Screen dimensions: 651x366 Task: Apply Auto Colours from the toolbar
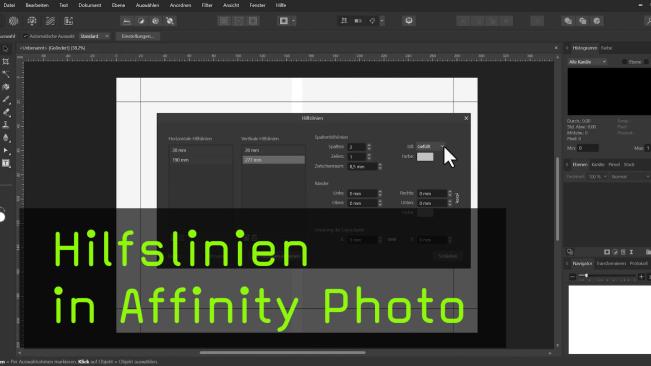[x=155, y=21]
